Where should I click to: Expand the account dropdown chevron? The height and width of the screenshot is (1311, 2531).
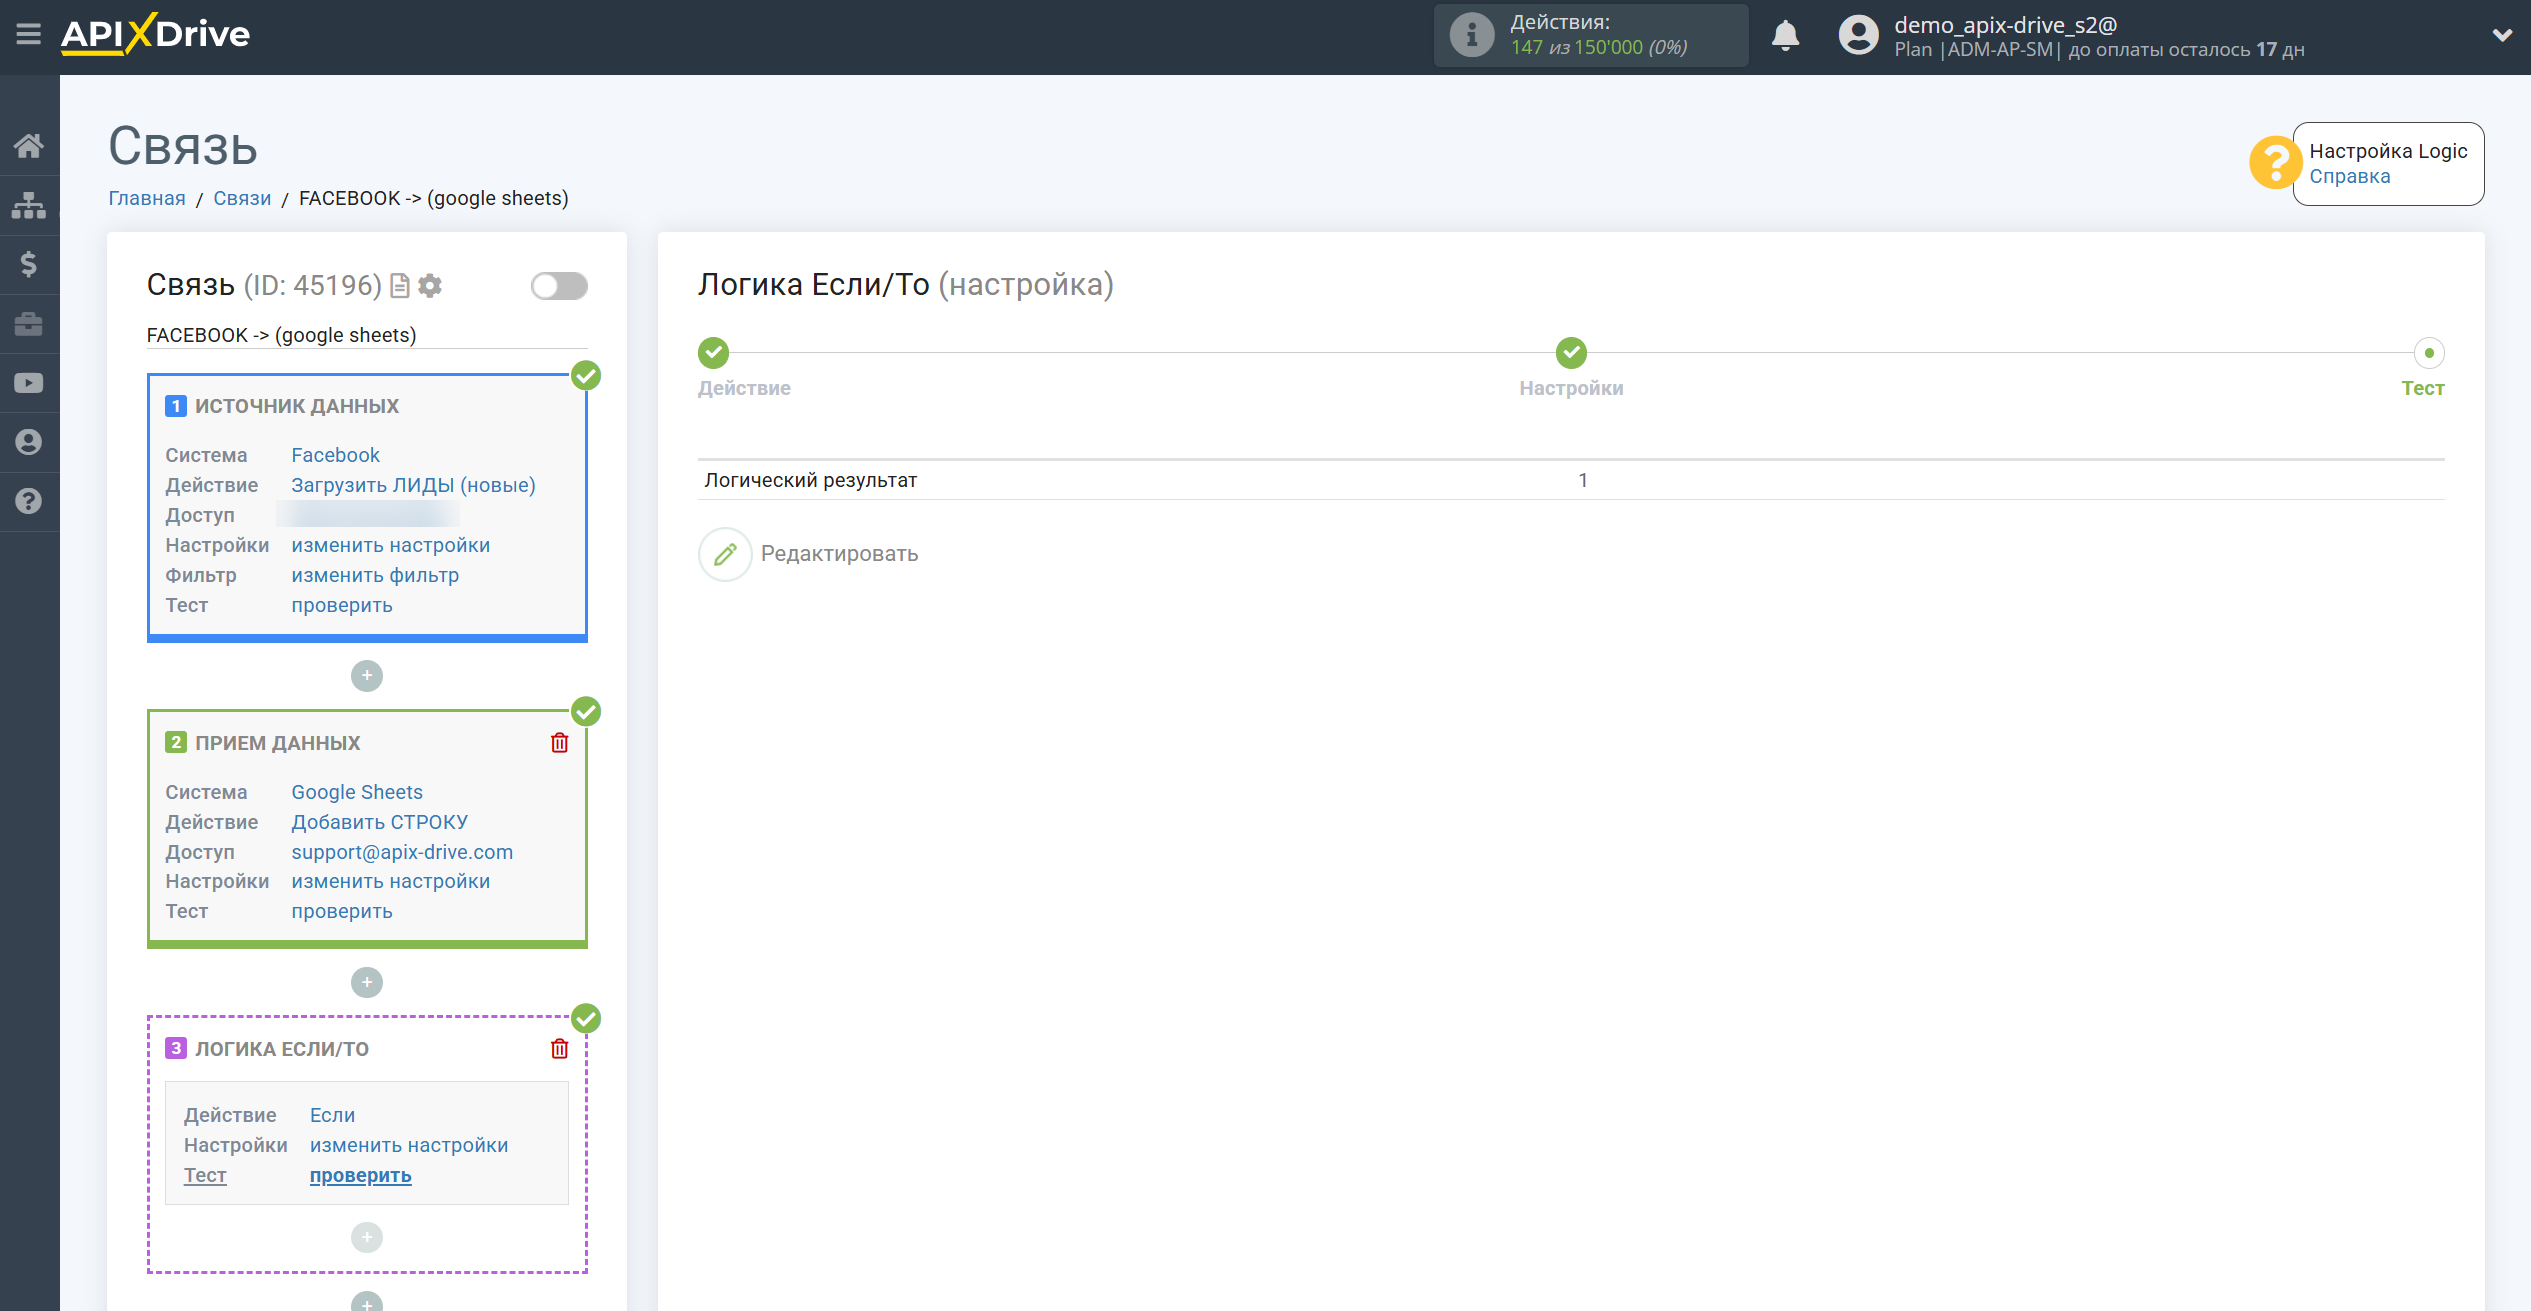click(2502, 35)
